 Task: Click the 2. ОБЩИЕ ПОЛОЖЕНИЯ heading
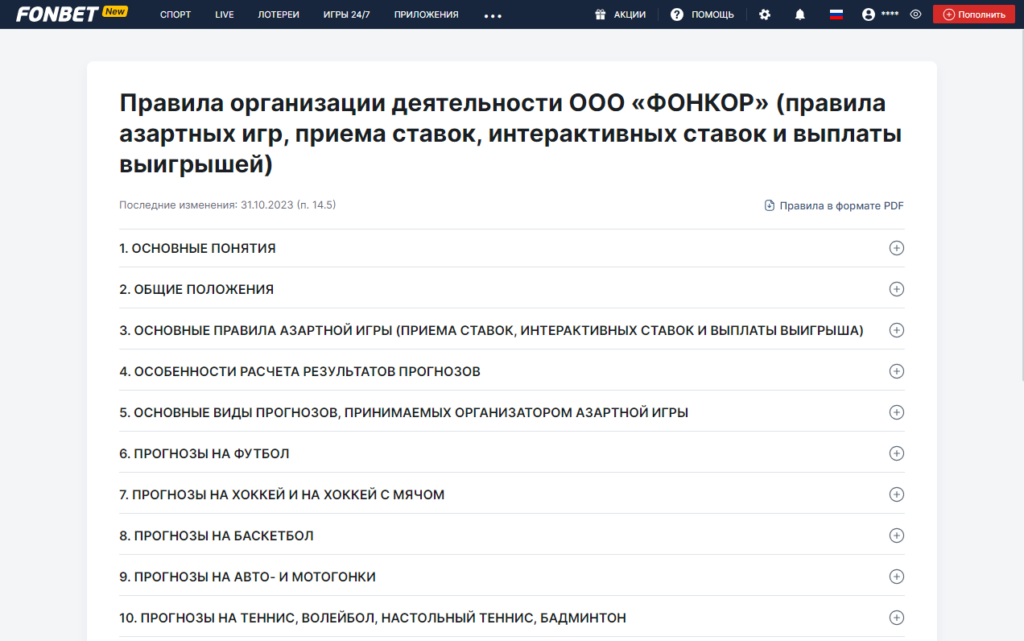pyautogui.click(x=196, y=289)
